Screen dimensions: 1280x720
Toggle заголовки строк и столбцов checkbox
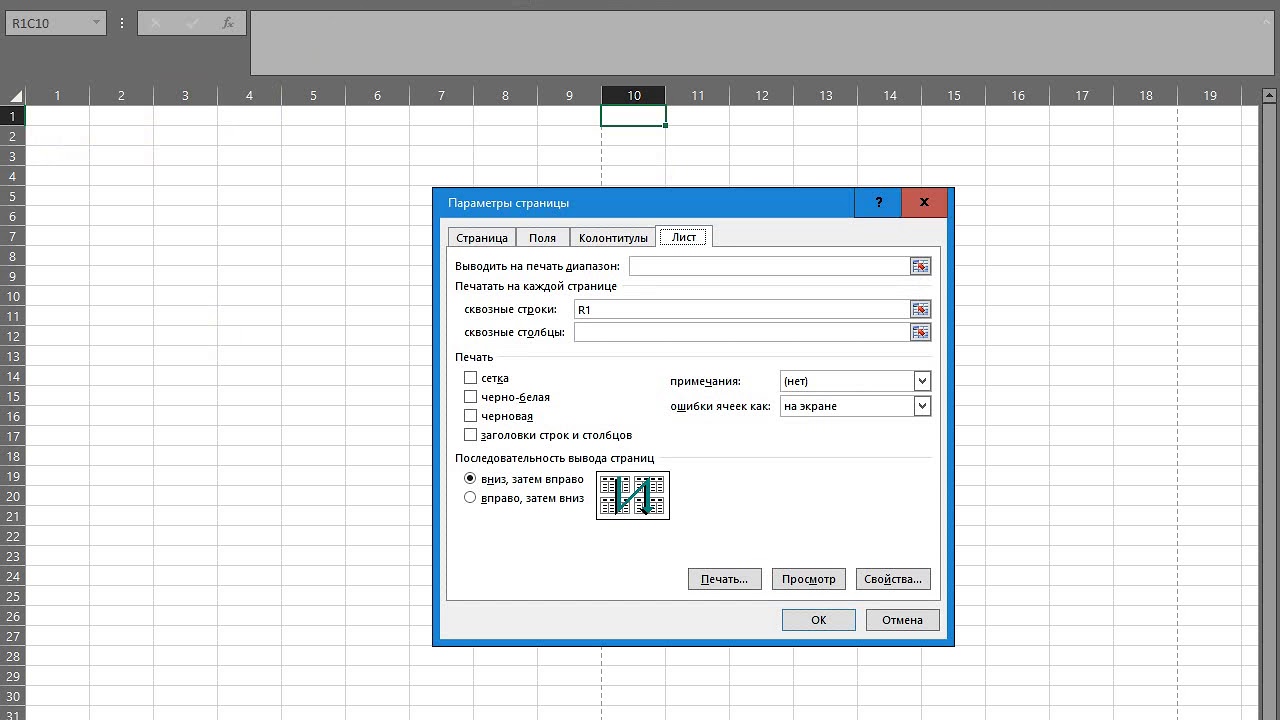click(x=470, y=435)
